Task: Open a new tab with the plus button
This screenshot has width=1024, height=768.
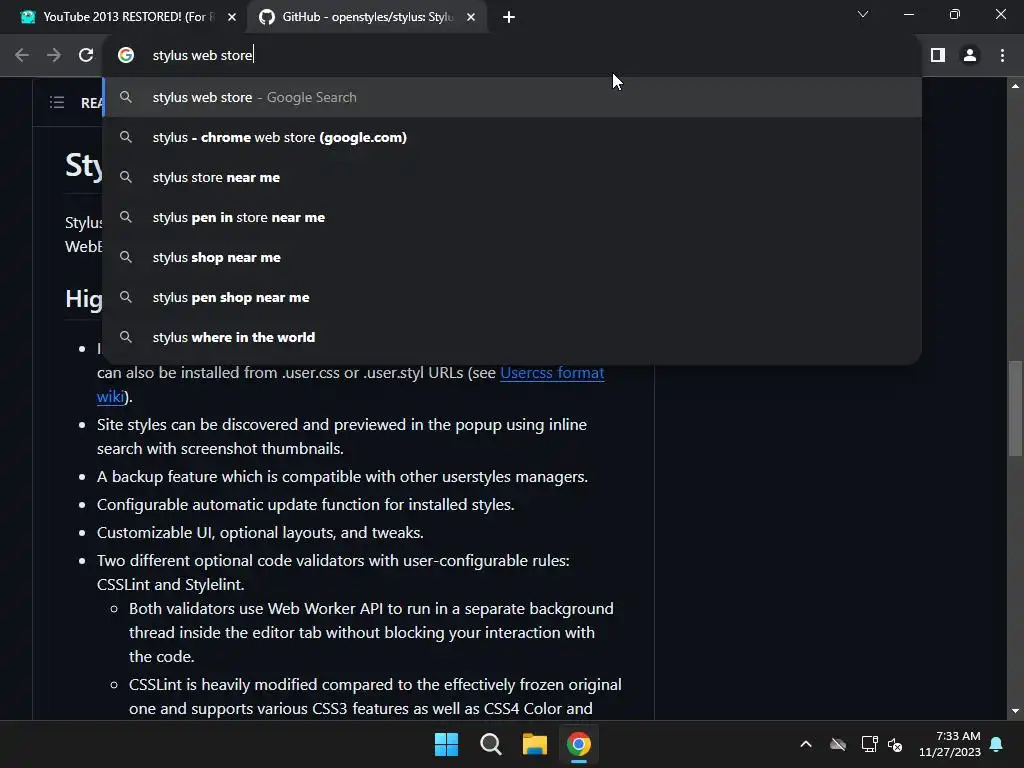Action: point(509,17)
